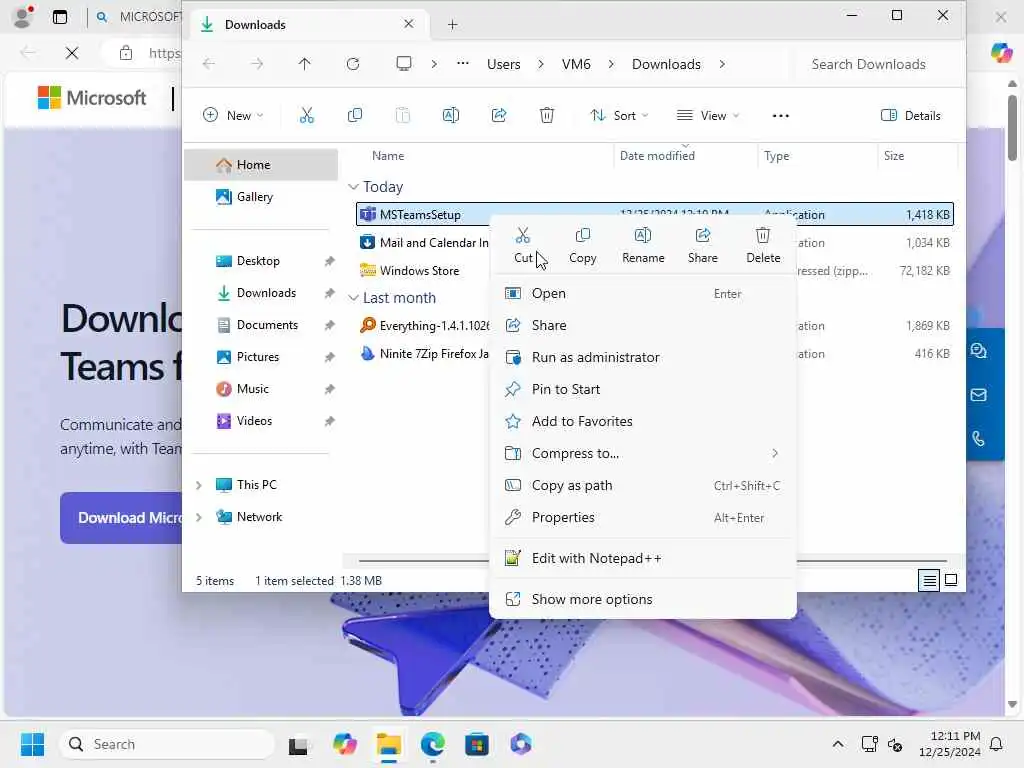
Task: Click toolbar Delete trash icon
Action: (547, 116)
